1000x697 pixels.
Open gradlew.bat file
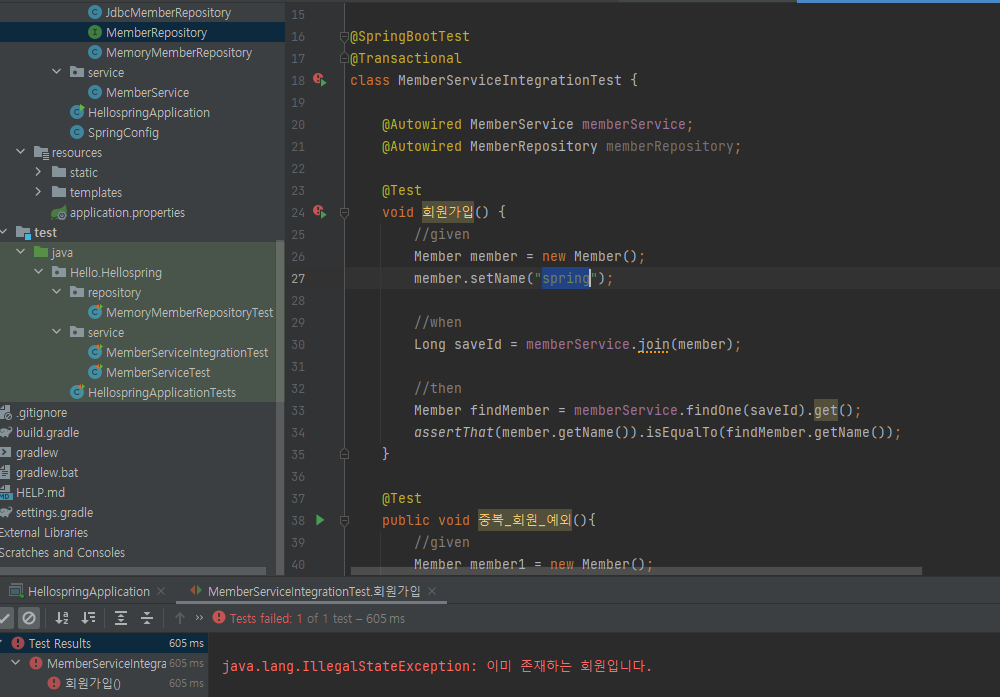[x=40, y=473]
